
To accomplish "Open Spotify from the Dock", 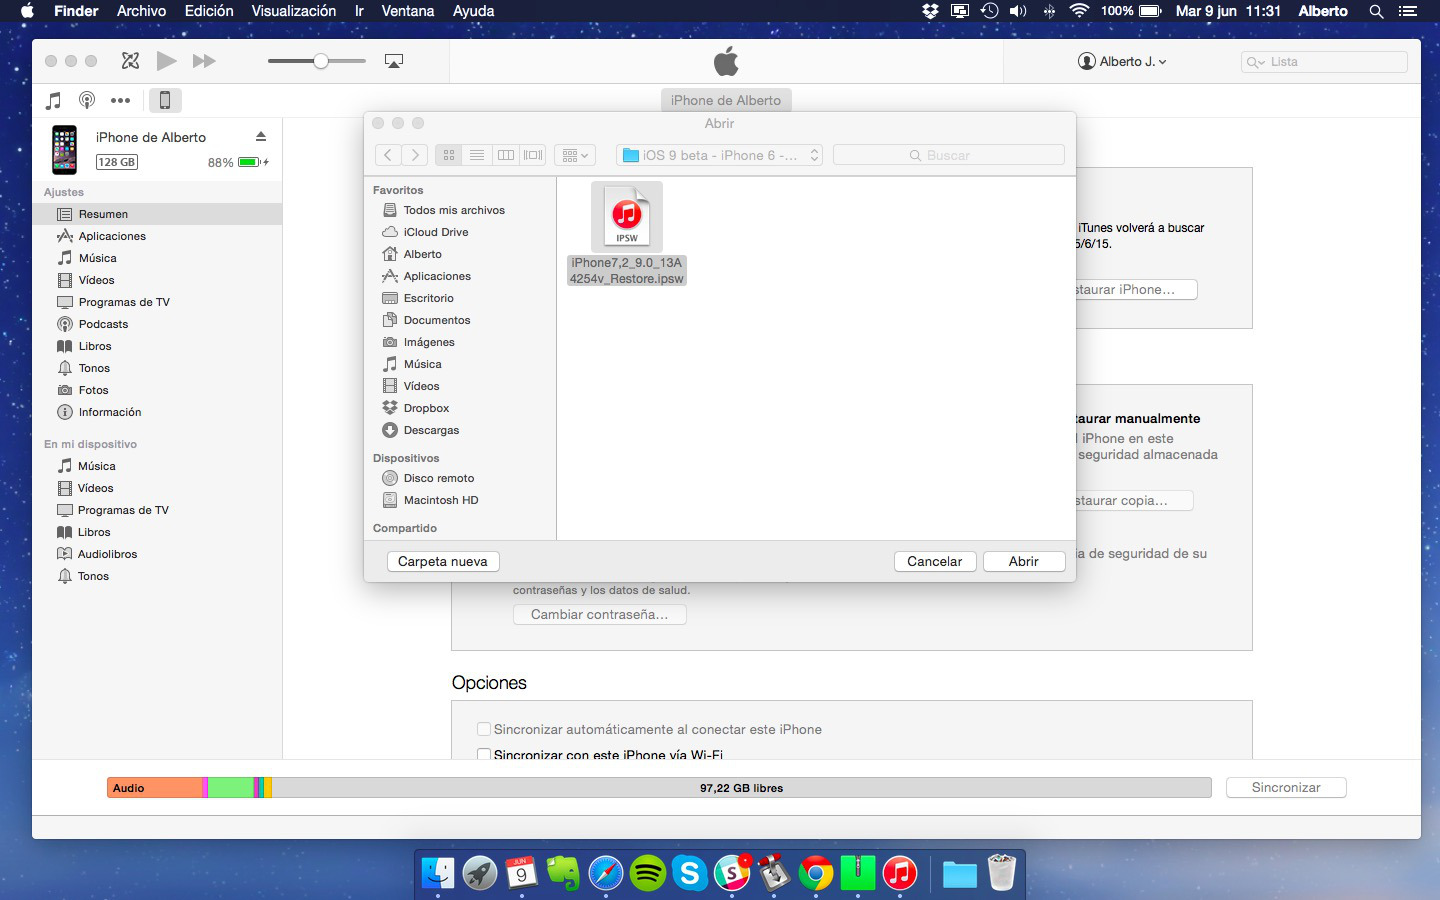I will tap(648, 873).
